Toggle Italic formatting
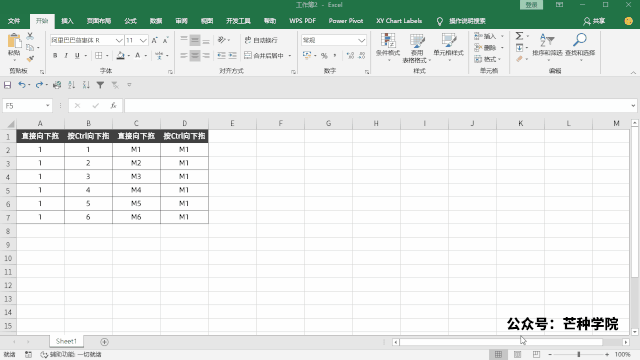The image size is (640, 360). [x=66, y=56]
